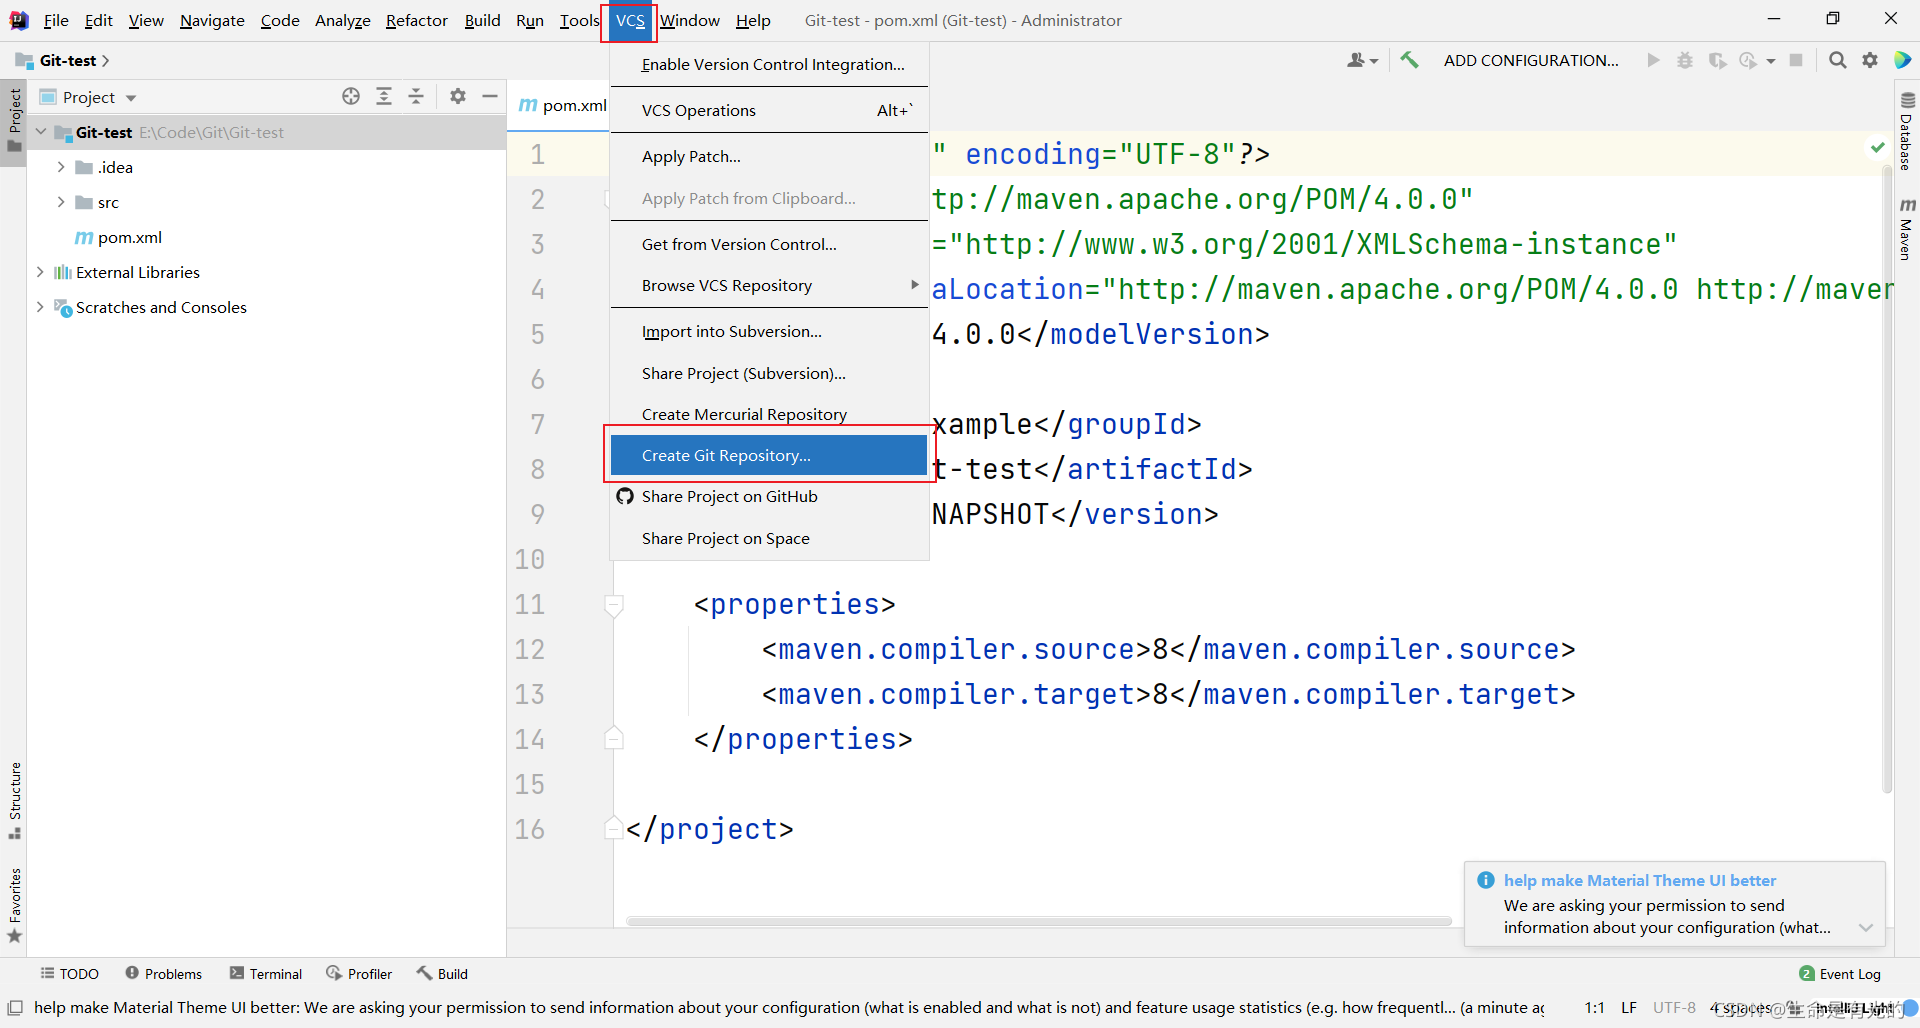1920x1028 pixels.
Task: Toggle the Favorites side tab
Action: (x=14, y=905)
